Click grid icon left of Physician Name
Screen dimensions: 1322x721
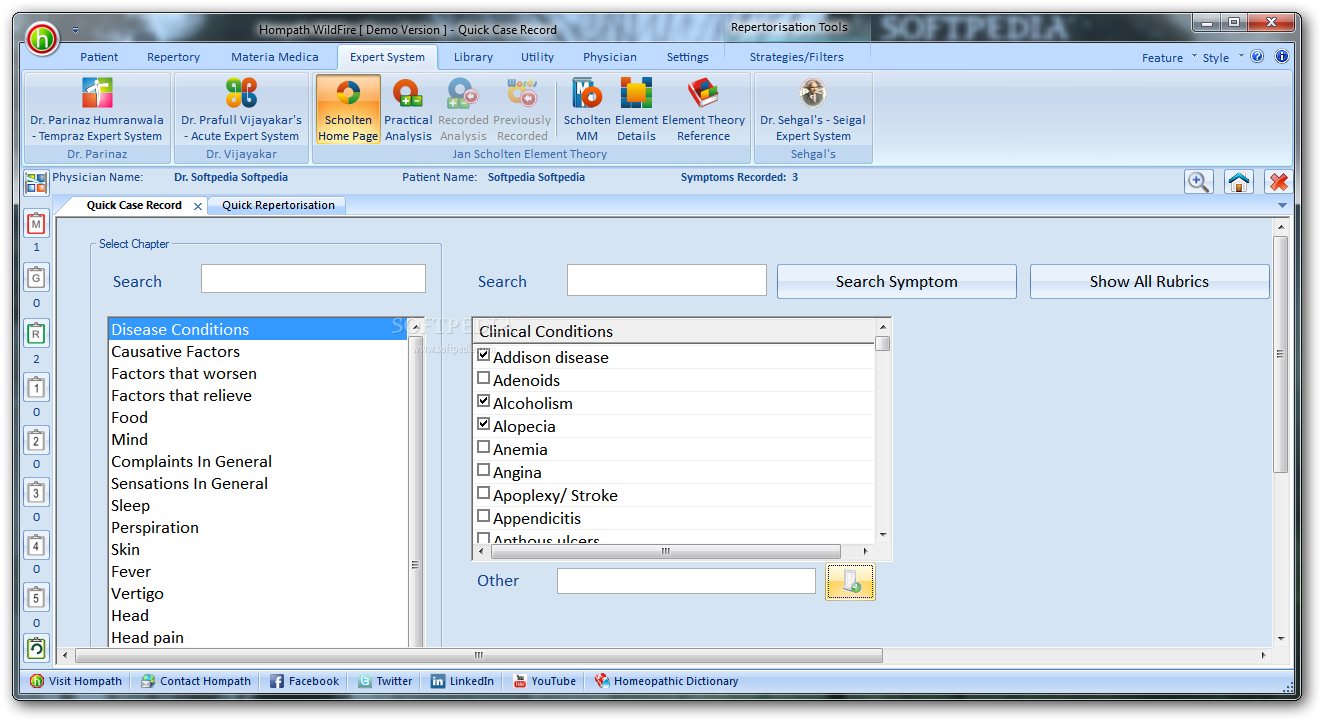pyautogui.click(x=36, y=182)
